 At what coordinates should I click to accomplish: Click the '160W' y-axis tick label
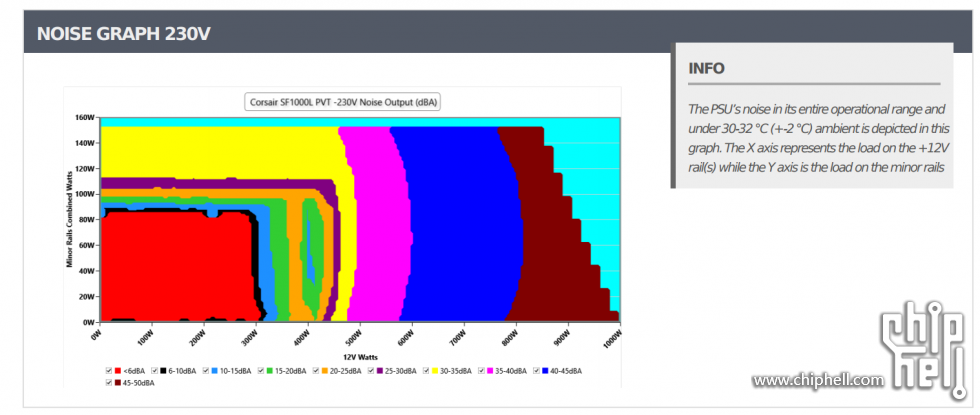pos(85,117)
